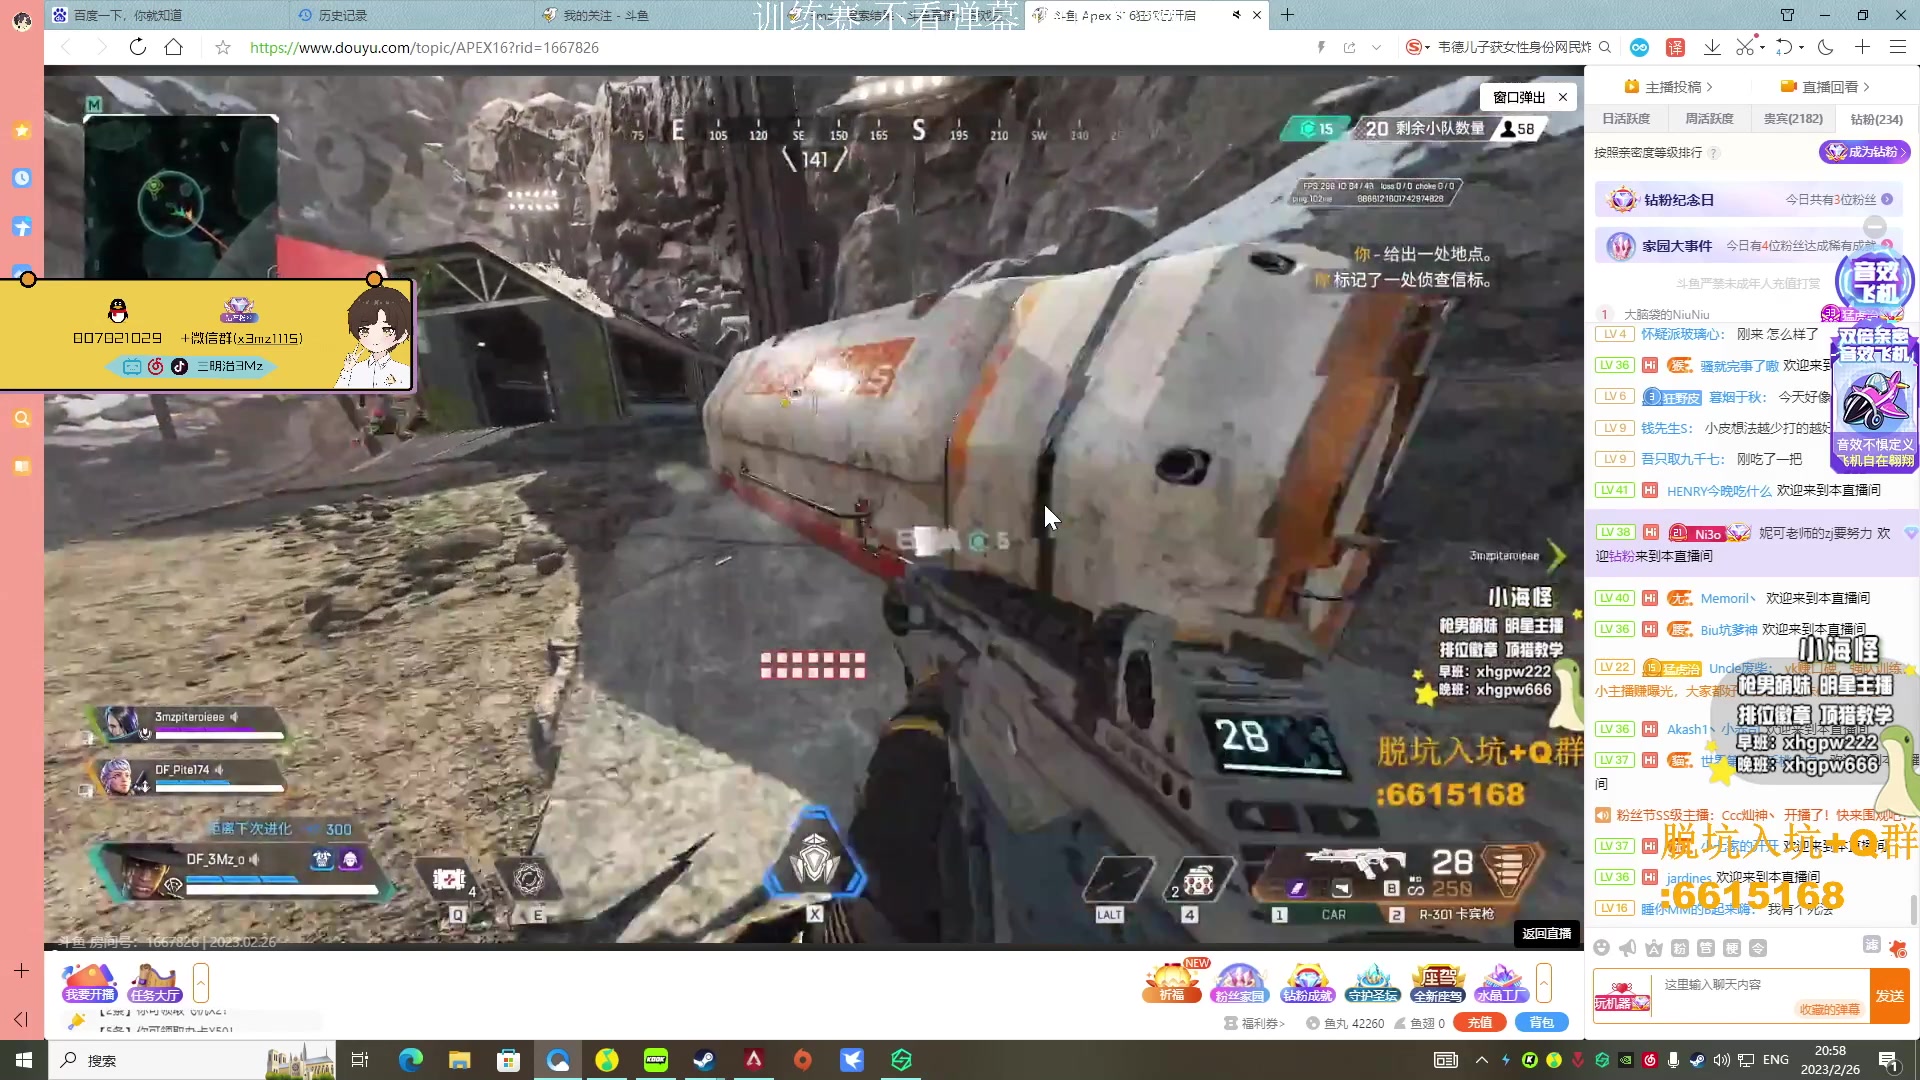The image size is (1920, 1080).
Task: Open 收藏的弹幕 saved danmaku
Action: click(x=1829, y=1010)
